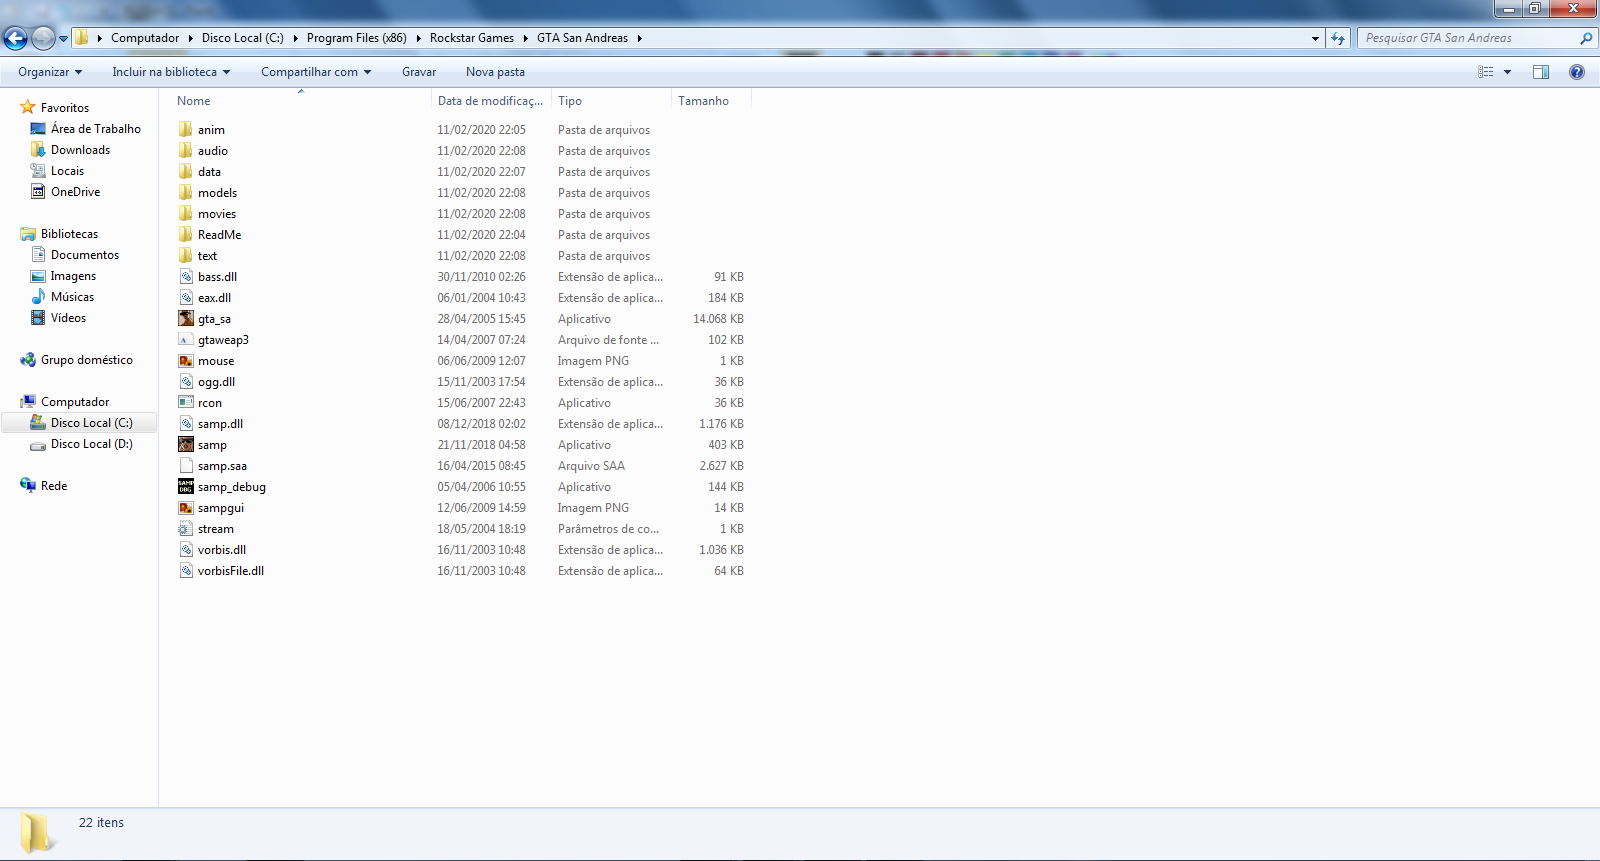The height and width of the screenshot is (861, 1600).
Task: Open the Incluir na biblioteca menu
Action: pyautogui.click(x=171, y=72)
